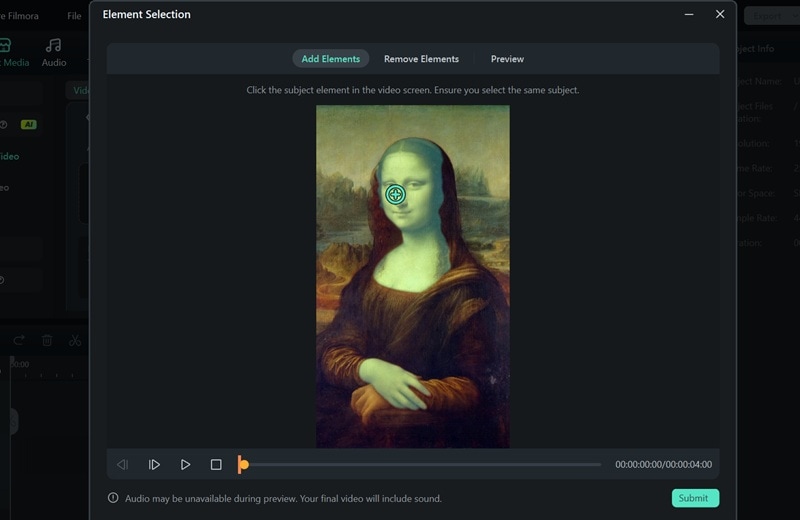This screenshot has width=800, height=520.
Task: Click the redo arrow in Filmora timeline toolbar
Action: click(19, 340)
